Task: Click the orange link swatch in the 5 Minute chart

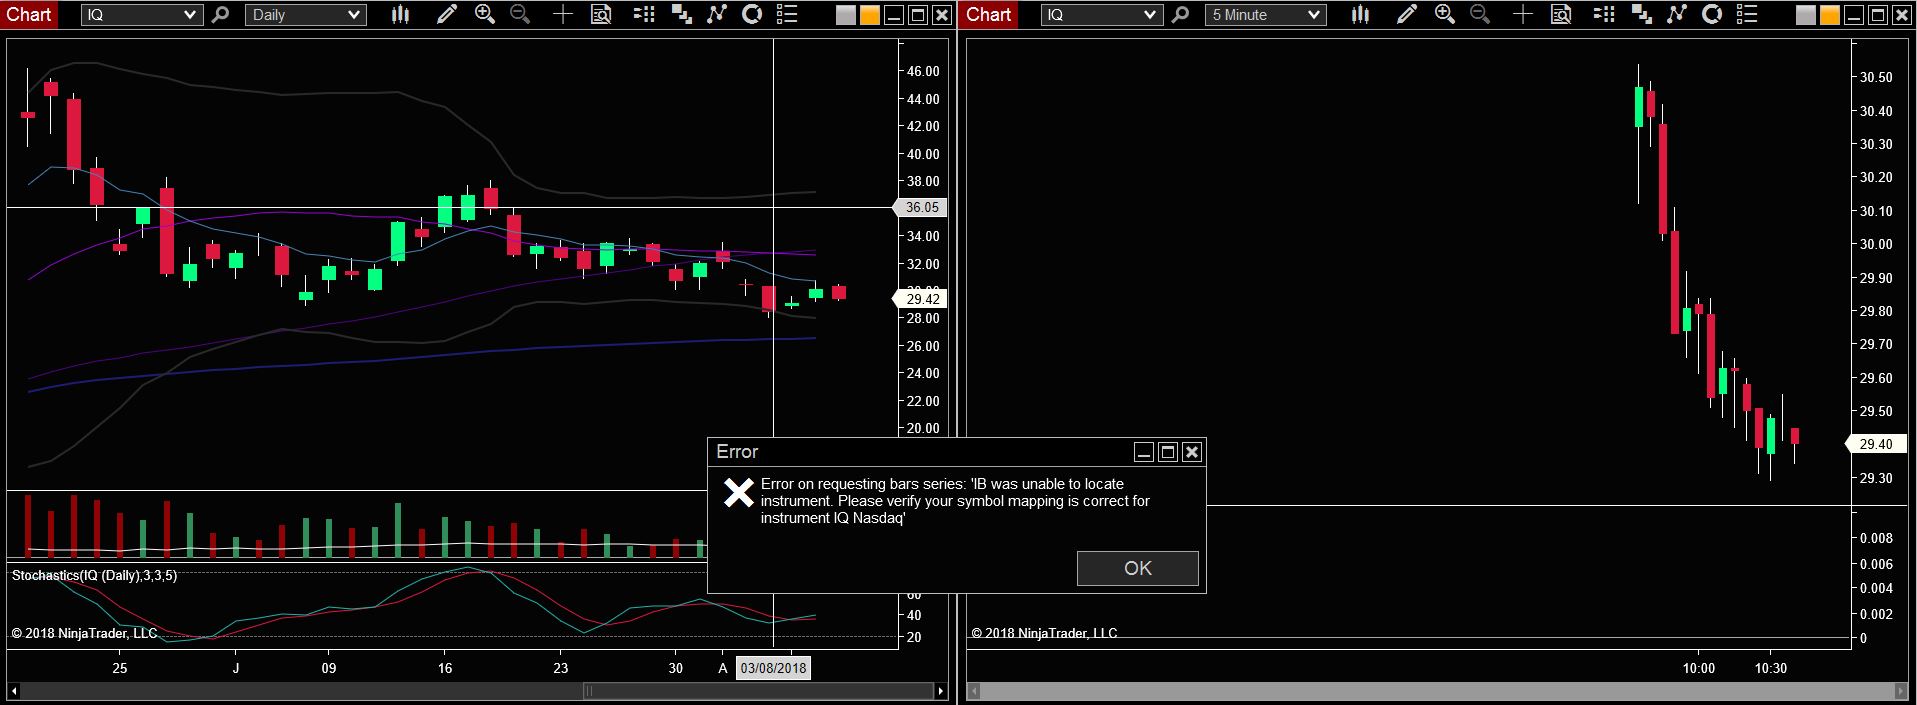Action: [x=1829, y=15]
